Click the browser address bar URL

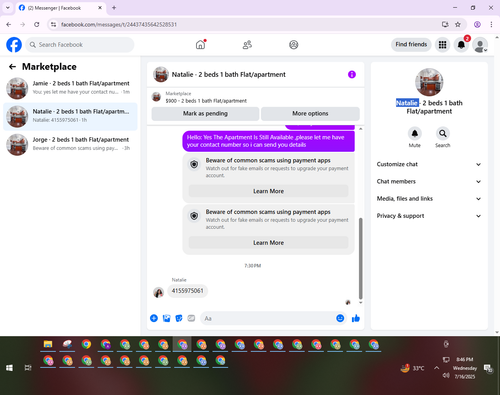(x=119, y=25)
